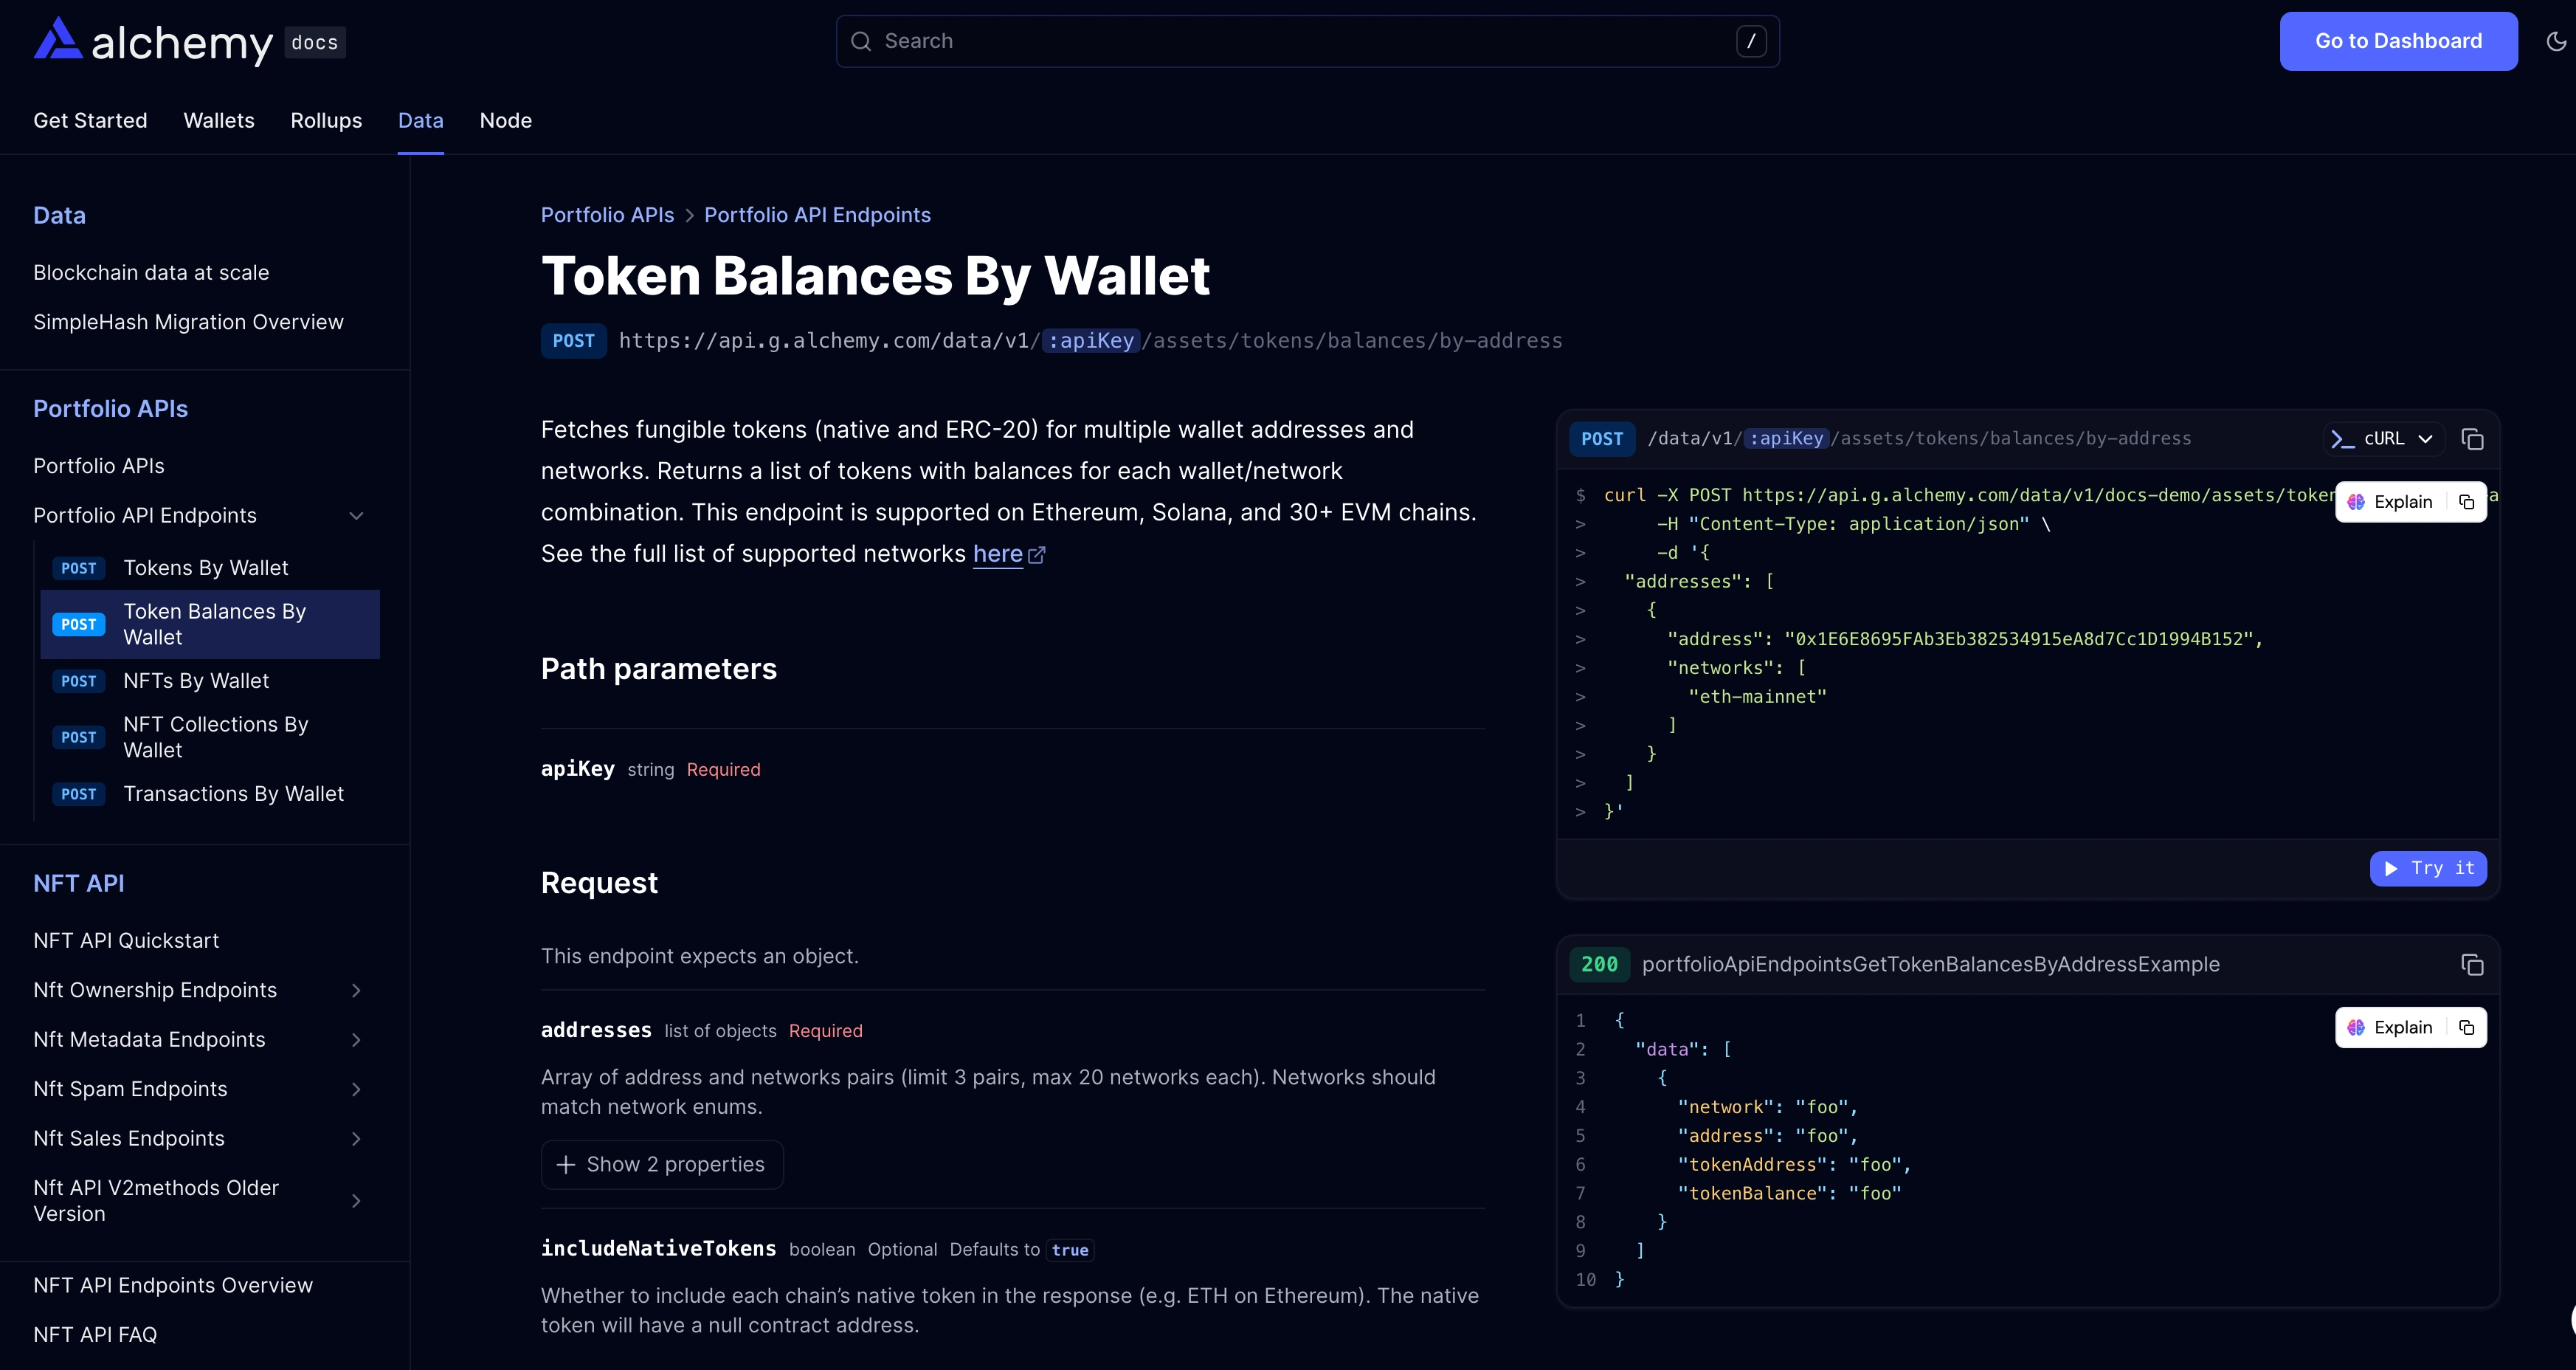The width and height of the screenshot is (2576, 1370).
Task: Click Portfolio APIs breadcrumb
Action: 607,215
